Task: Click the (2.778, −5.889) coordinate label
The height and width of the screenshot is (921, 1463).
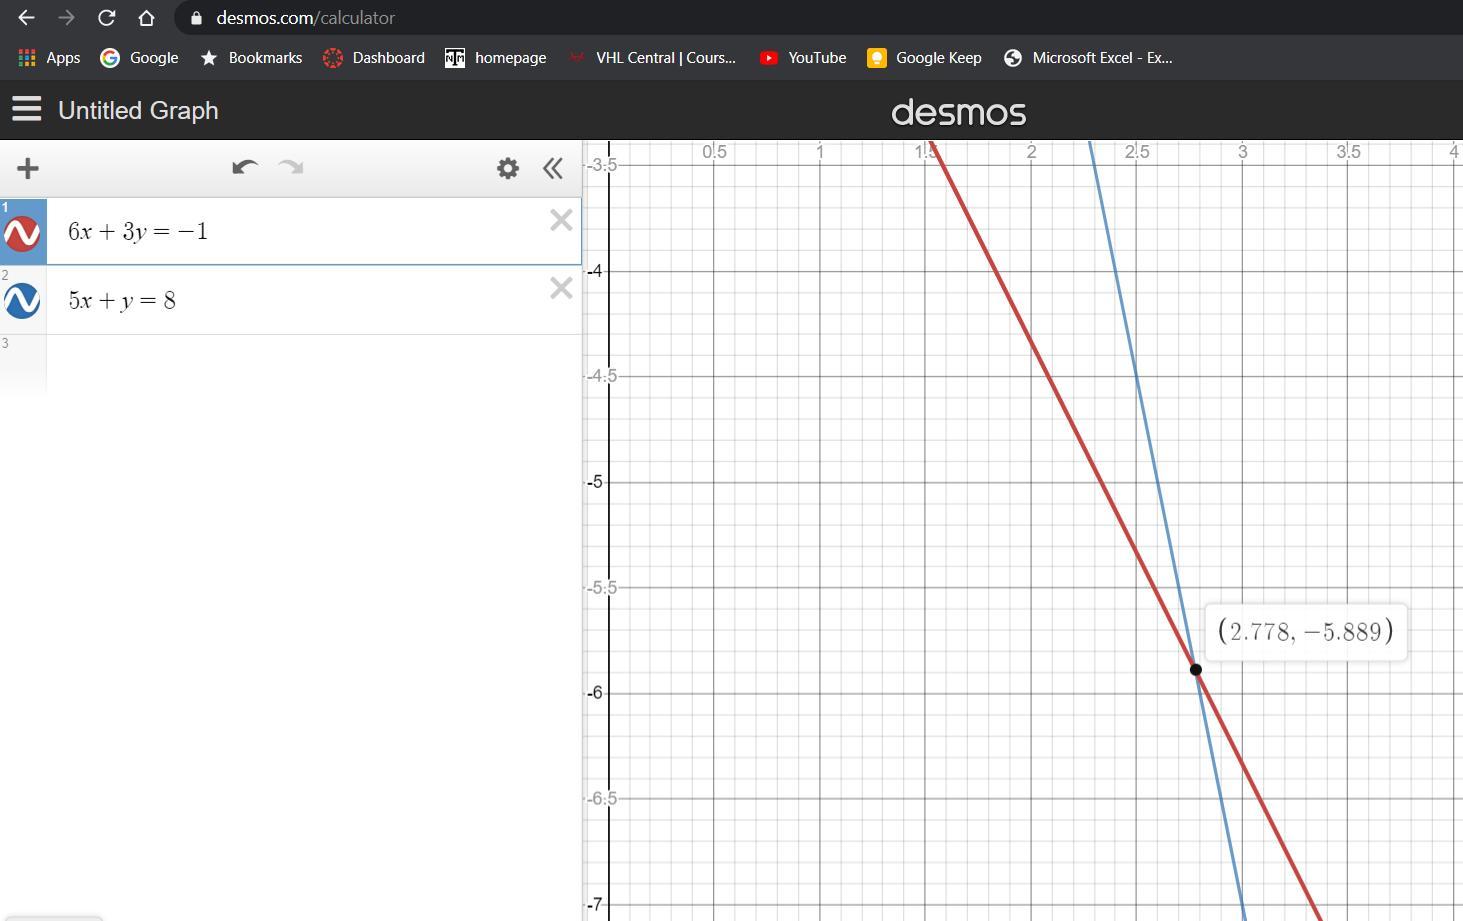Action: (1305, 632)
